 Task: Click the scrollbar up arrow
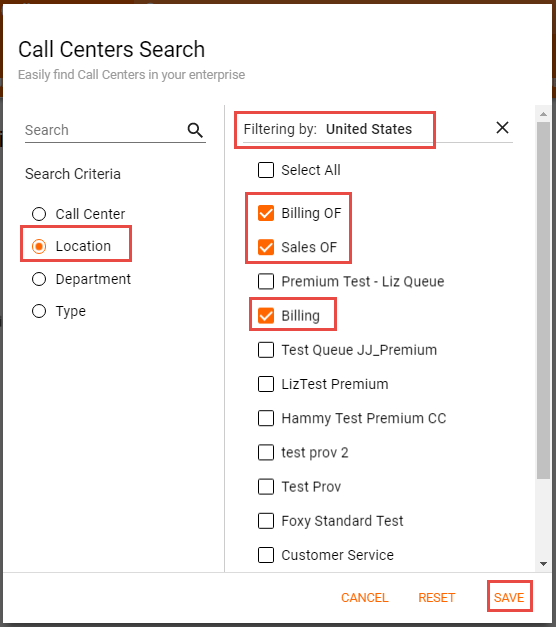coord(543,114)
